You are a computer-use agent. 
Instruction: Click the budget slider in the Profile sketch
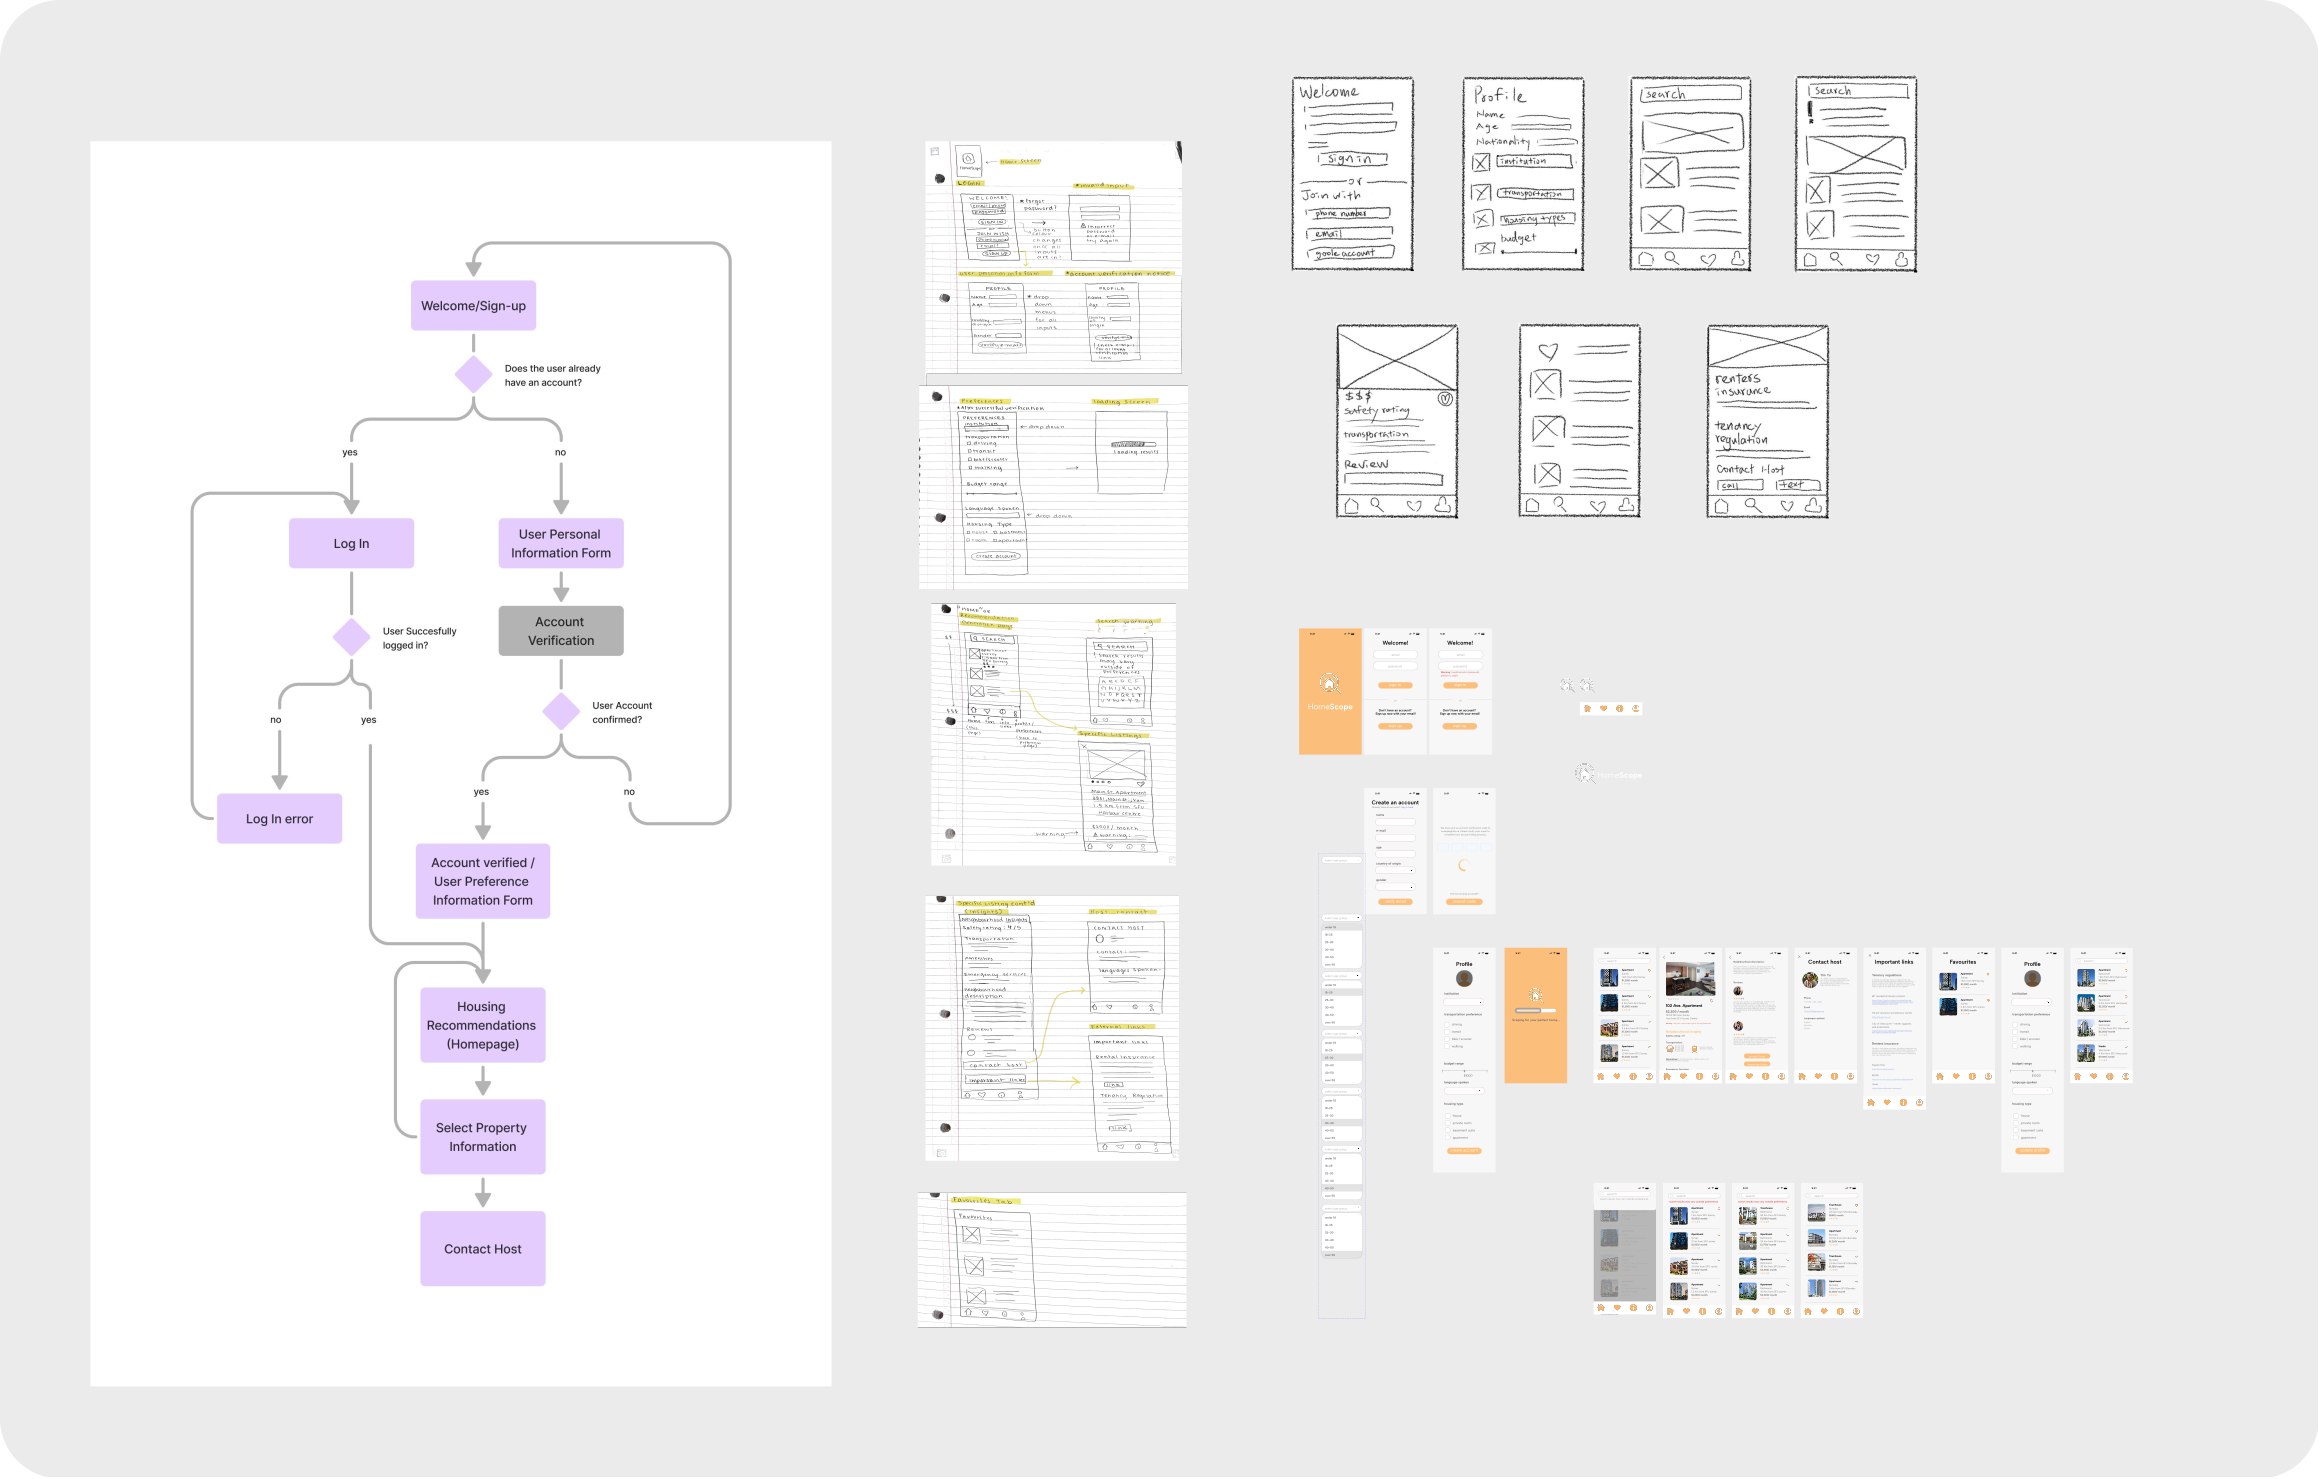(1539, 251)
